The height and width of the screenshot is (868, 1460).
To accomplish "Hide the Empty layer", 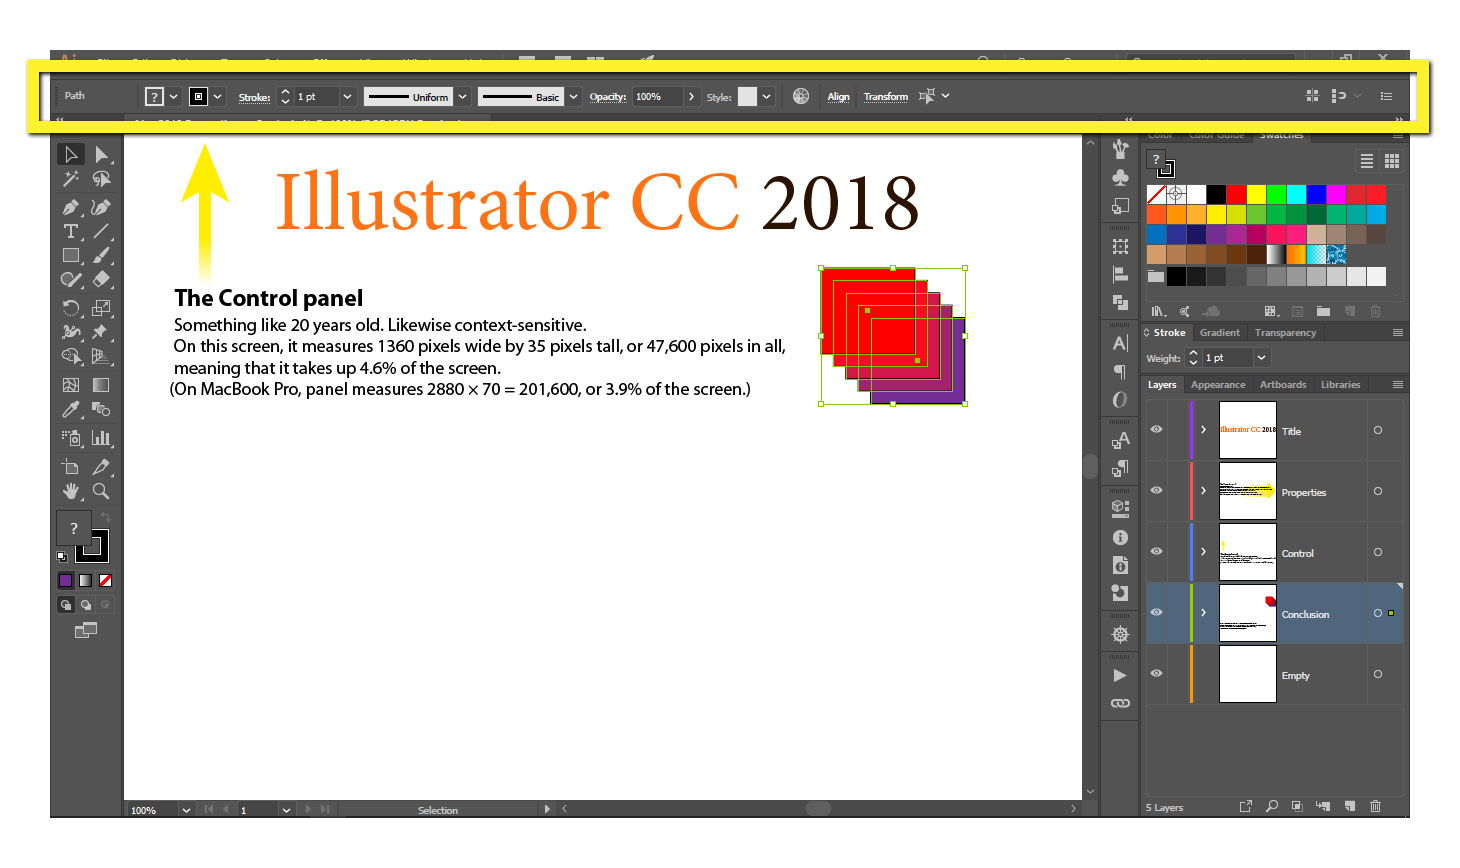I will tap(1156, 675).
